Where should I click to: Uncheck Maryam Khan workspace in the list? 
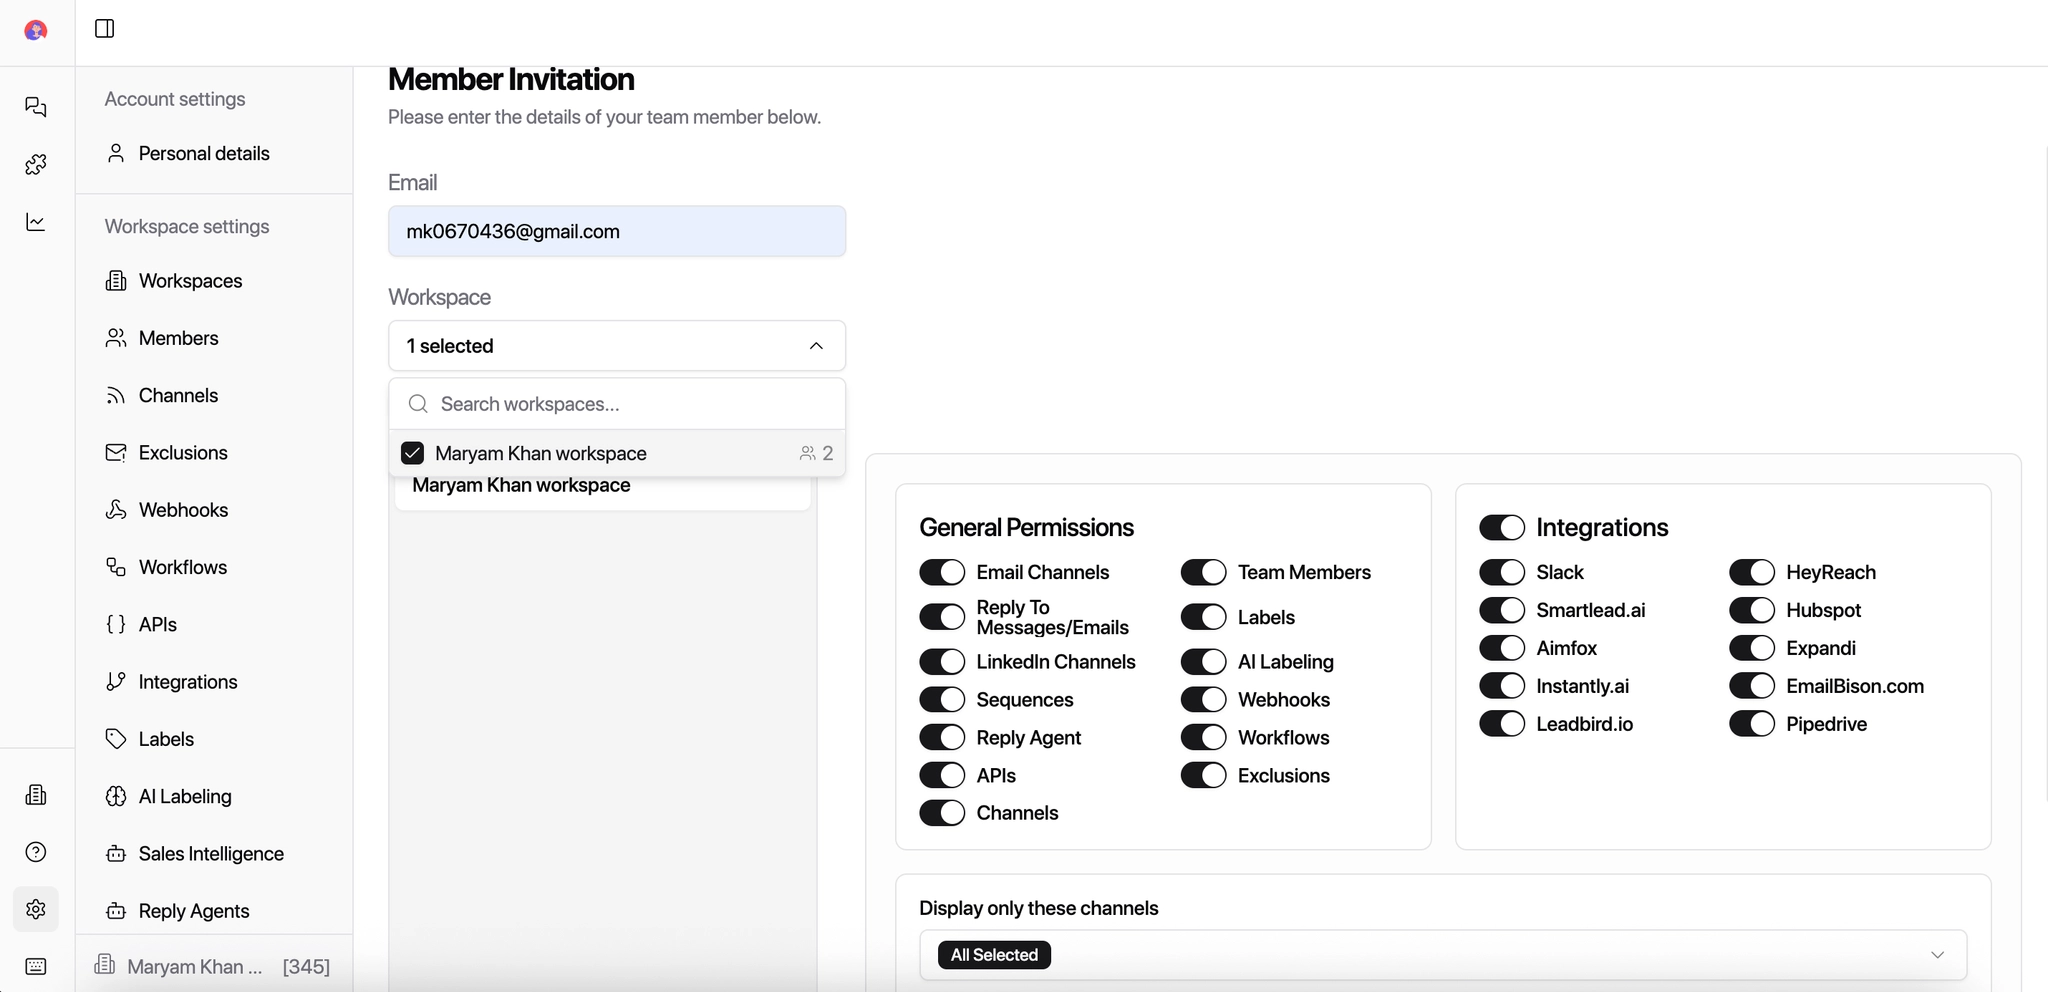click(412, 452)
